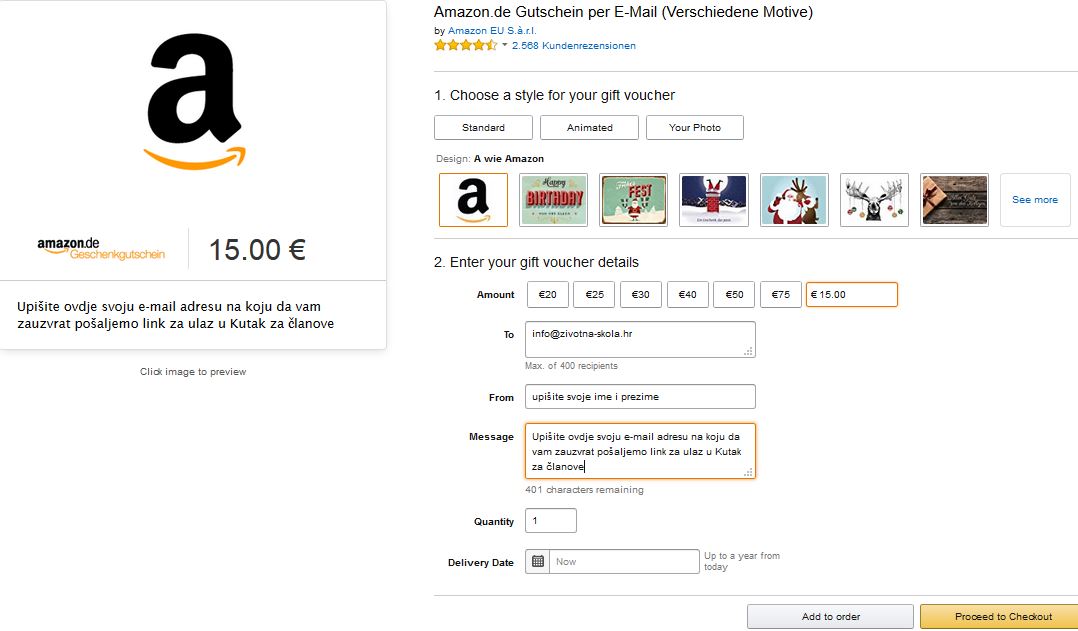Pick the Frohes Fest Santa design
The width and height of the screenshot is (1078, 631).
633,200
